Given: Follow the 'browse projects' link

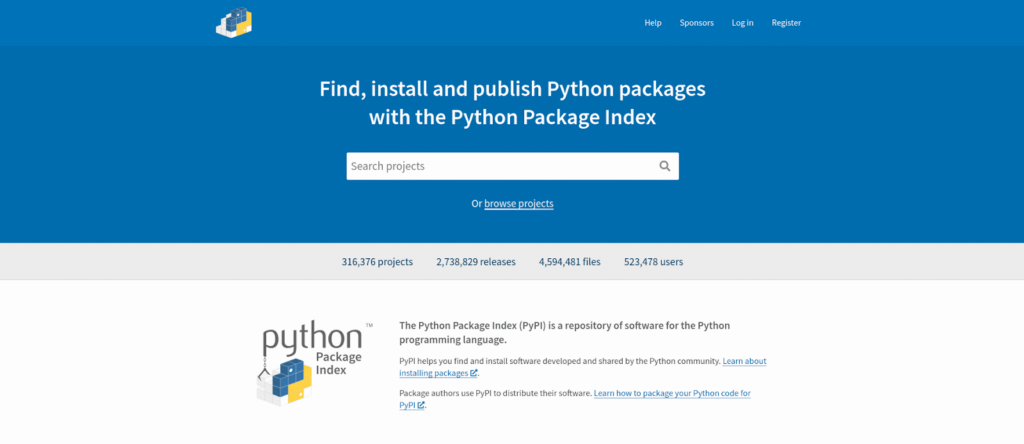Looking at the screenshot, I should pyautogui.click(x=519, y=204).
